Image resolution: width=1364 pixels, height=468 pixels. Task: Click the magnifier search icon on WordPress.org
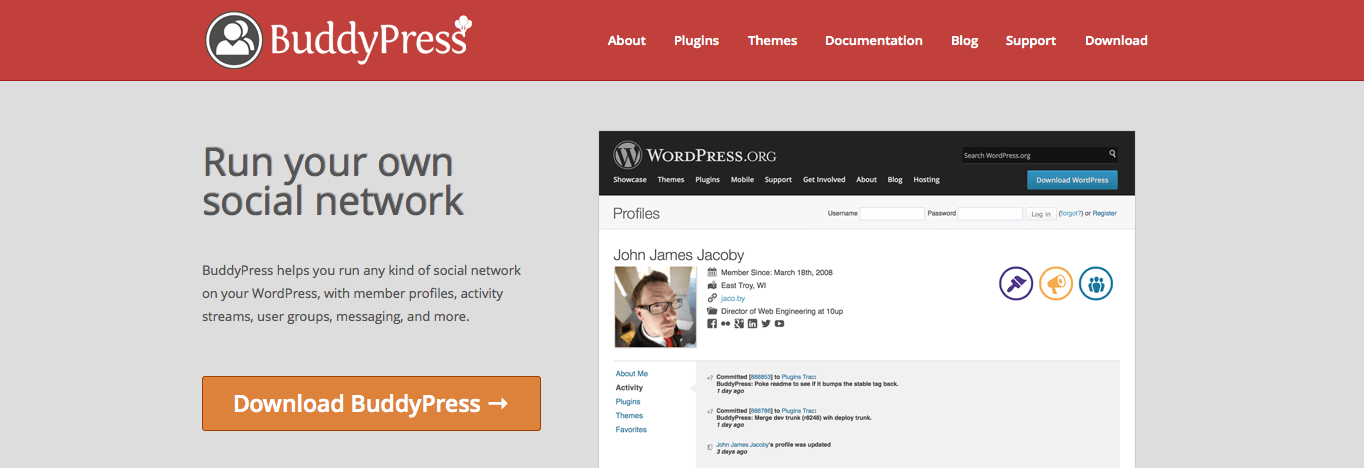tap(1112, 154)
